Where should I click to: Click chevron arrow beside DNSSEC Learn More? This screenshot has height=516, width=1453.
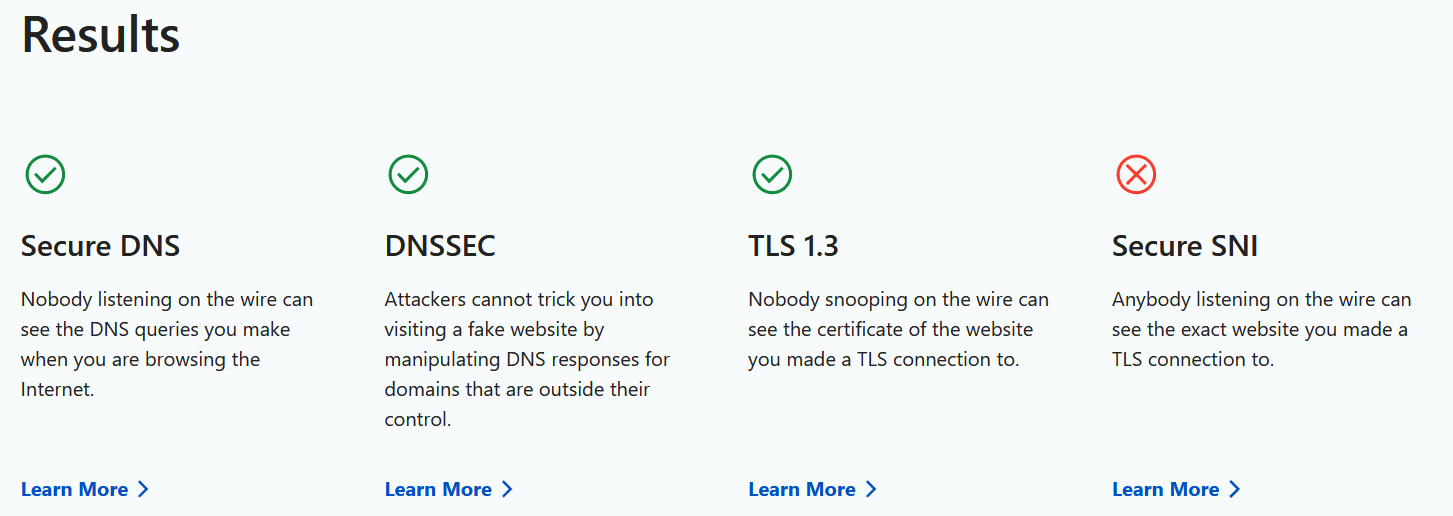click(507, 489)
